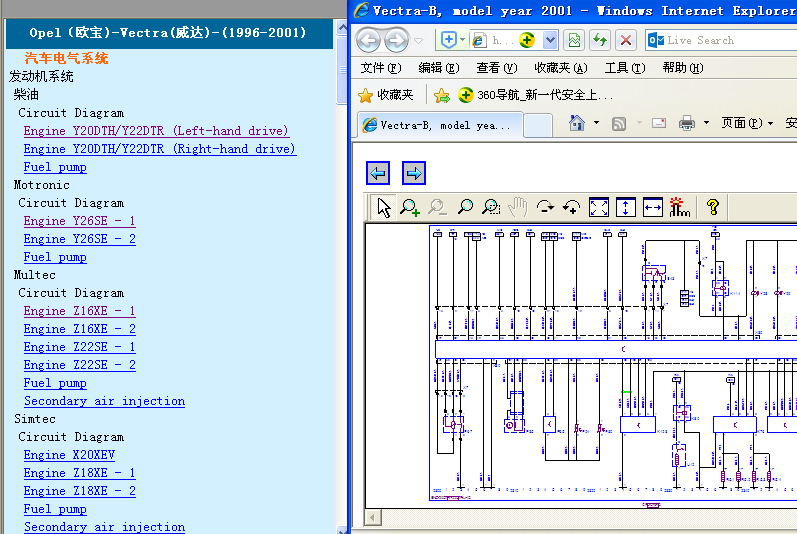This screenshot has height=534, width=797.
Task: Click the blue shield plus icon in address bar
Action: coord(449,40)
